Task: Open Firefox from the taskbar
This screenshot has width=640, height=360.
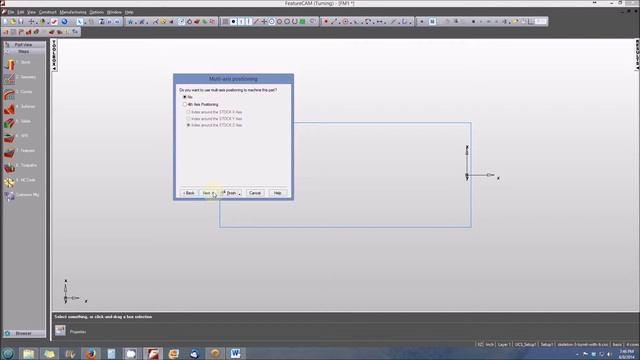Action: coord(91,353)
